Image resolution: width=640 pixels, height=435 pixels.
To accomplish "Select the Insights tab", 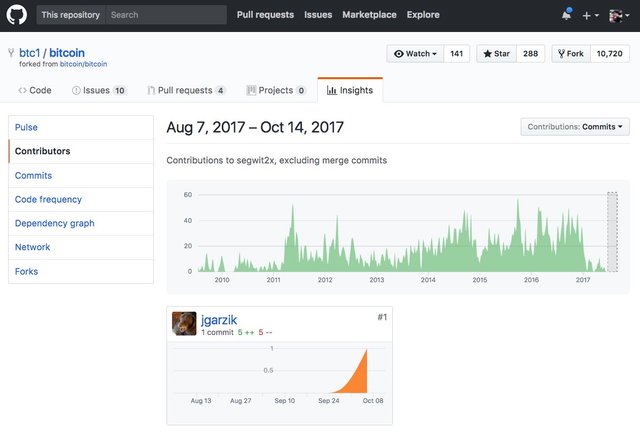I will (x=350, y=90).
